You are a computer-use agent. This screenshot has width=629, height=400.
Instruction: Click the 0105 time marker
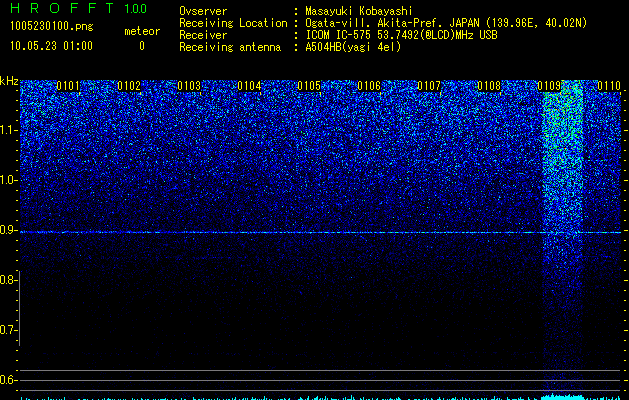(309, 86)
